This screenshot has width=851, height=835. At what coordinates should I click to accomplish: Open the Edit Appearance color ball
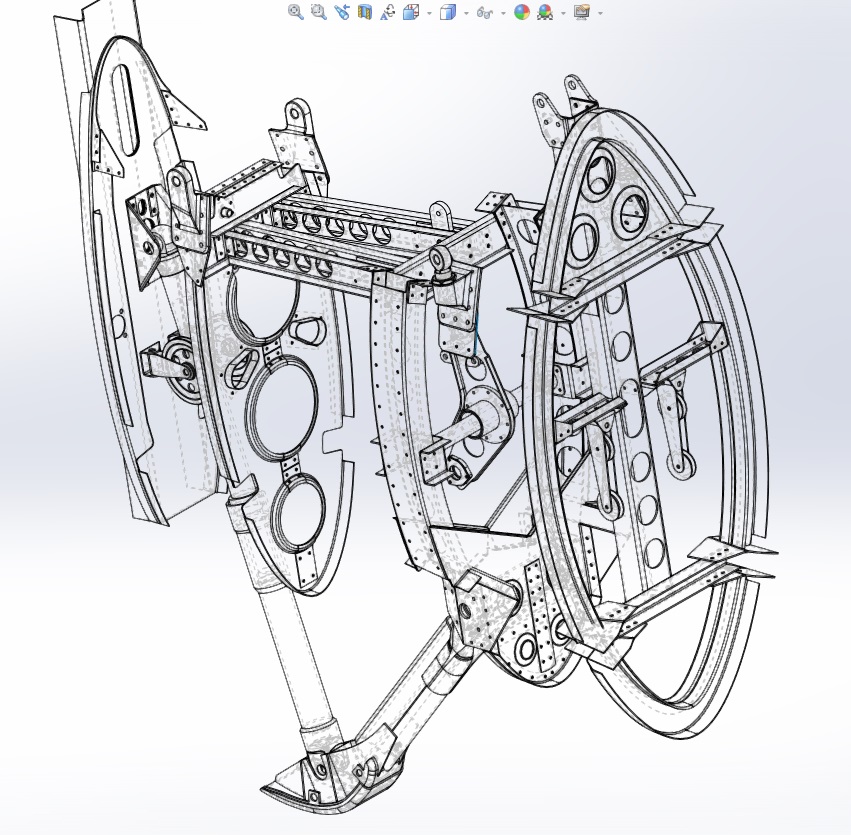(522, 12)
